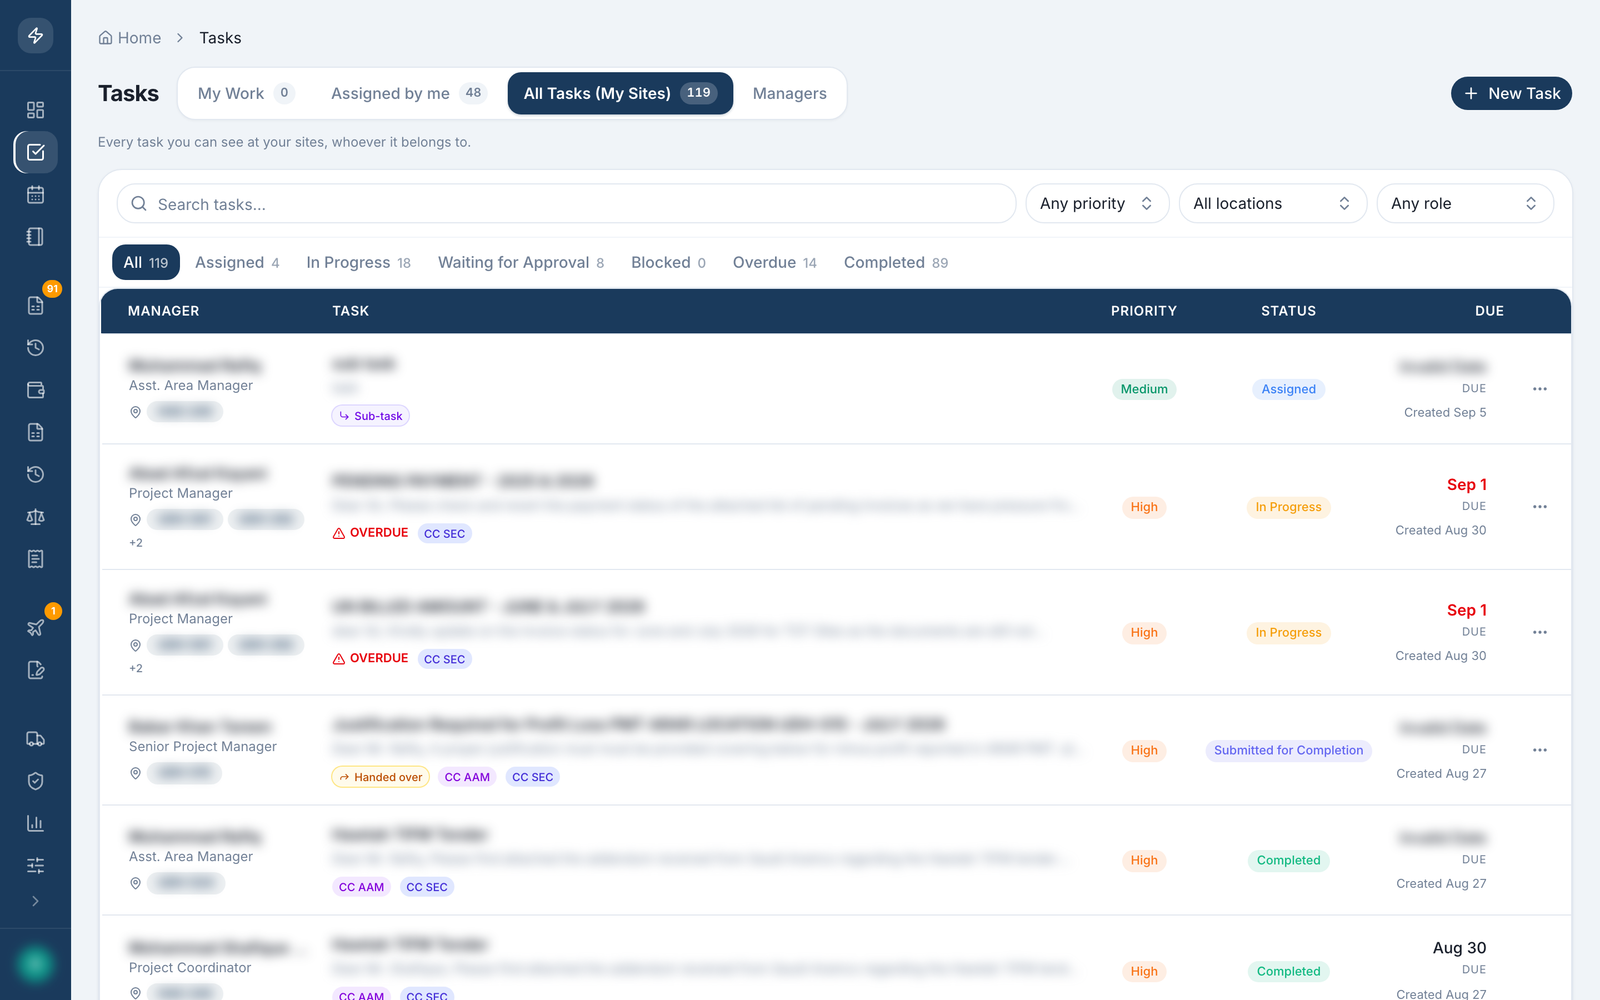Open the balance scales icon in sidebar

click(x=35, y=517)
